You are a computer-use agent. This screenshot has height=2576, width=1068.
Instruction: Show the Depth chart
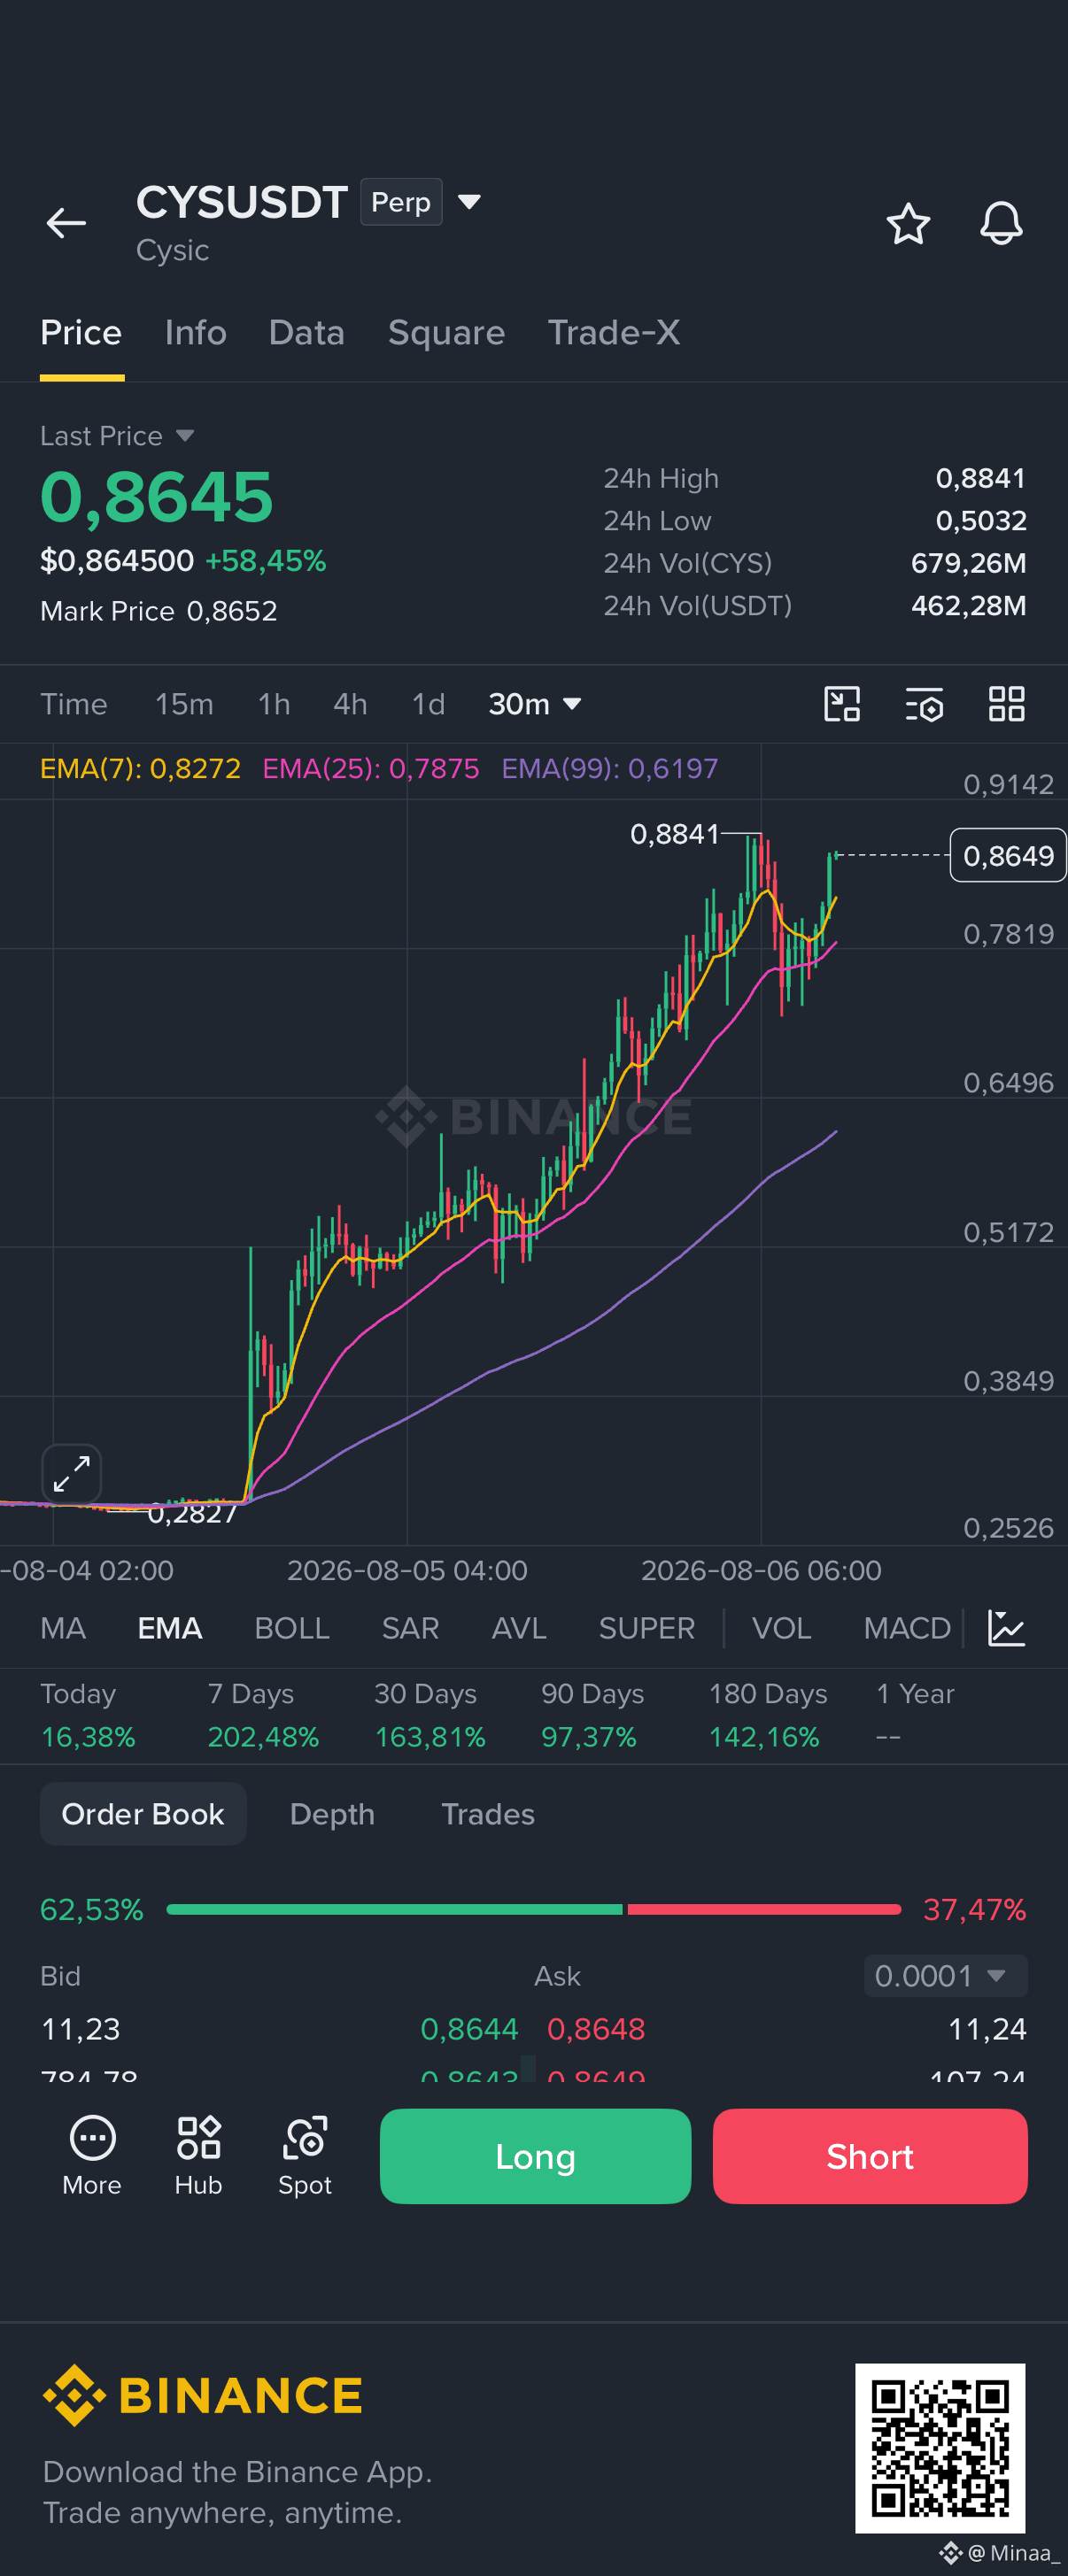click(332, 1814)
